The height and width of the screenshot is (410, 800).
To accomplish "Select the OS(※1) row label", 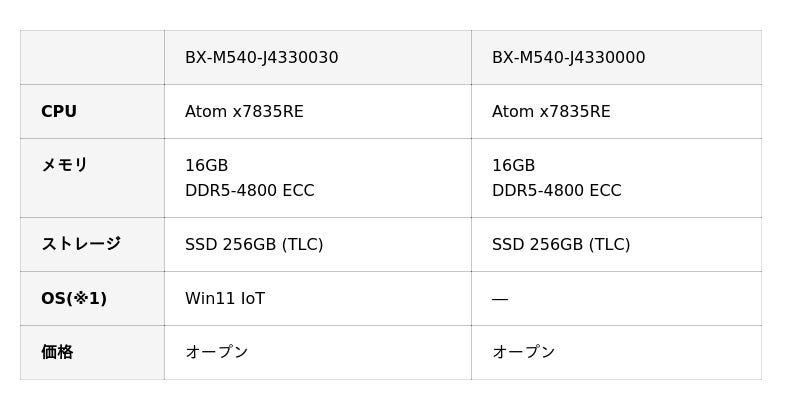I will point(74,298).
